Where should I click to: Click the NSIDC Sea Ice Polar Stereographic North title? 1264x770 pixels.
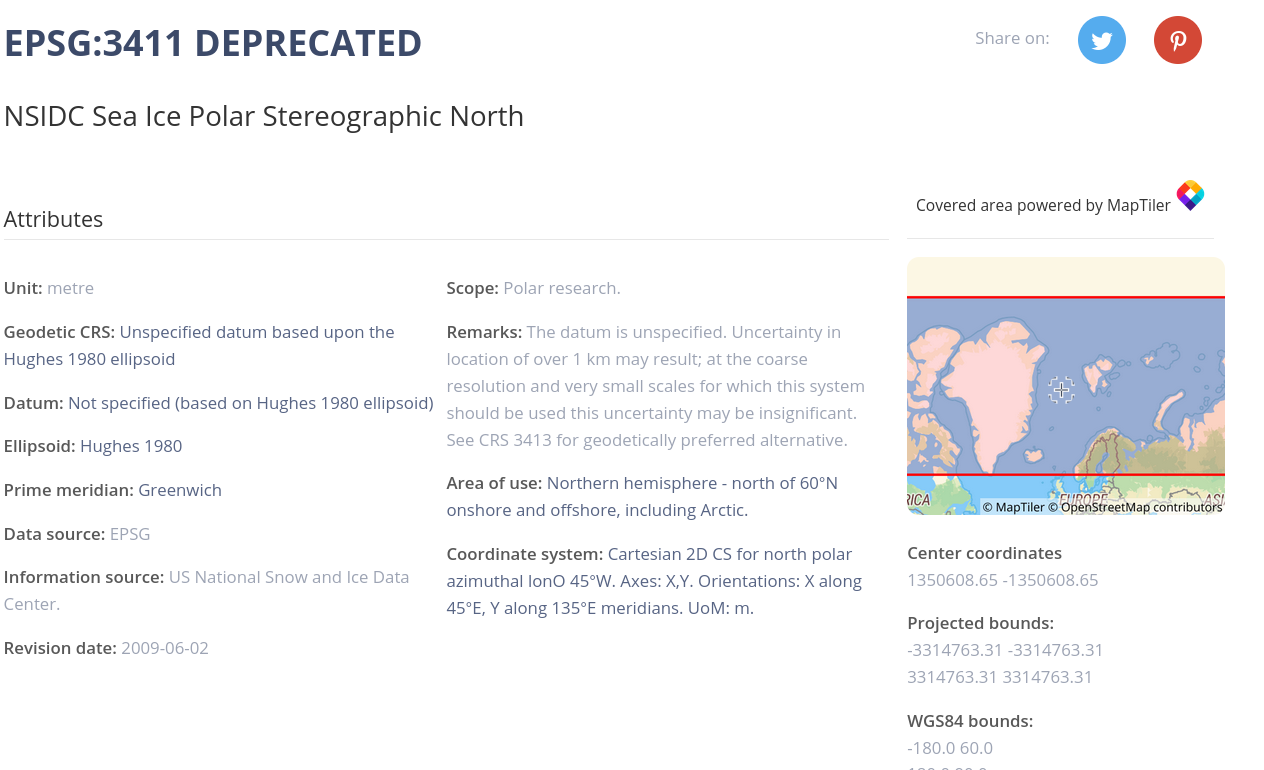tap(263, 115)
